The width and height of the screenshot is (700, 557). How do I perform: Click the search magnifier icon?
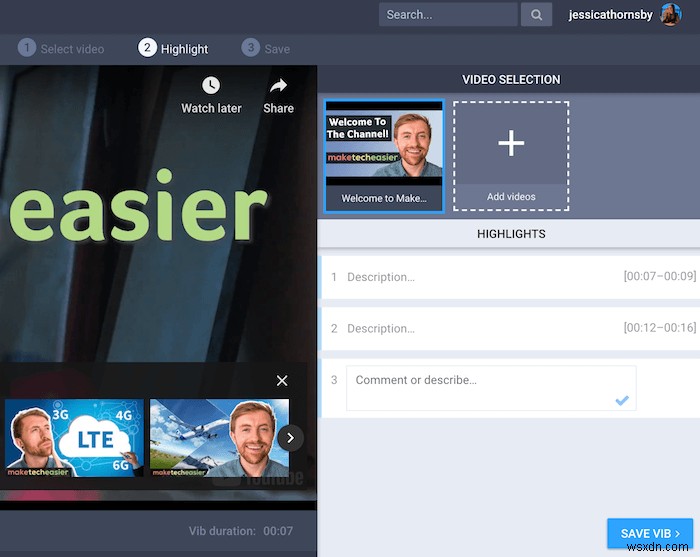tap(537, 15)
